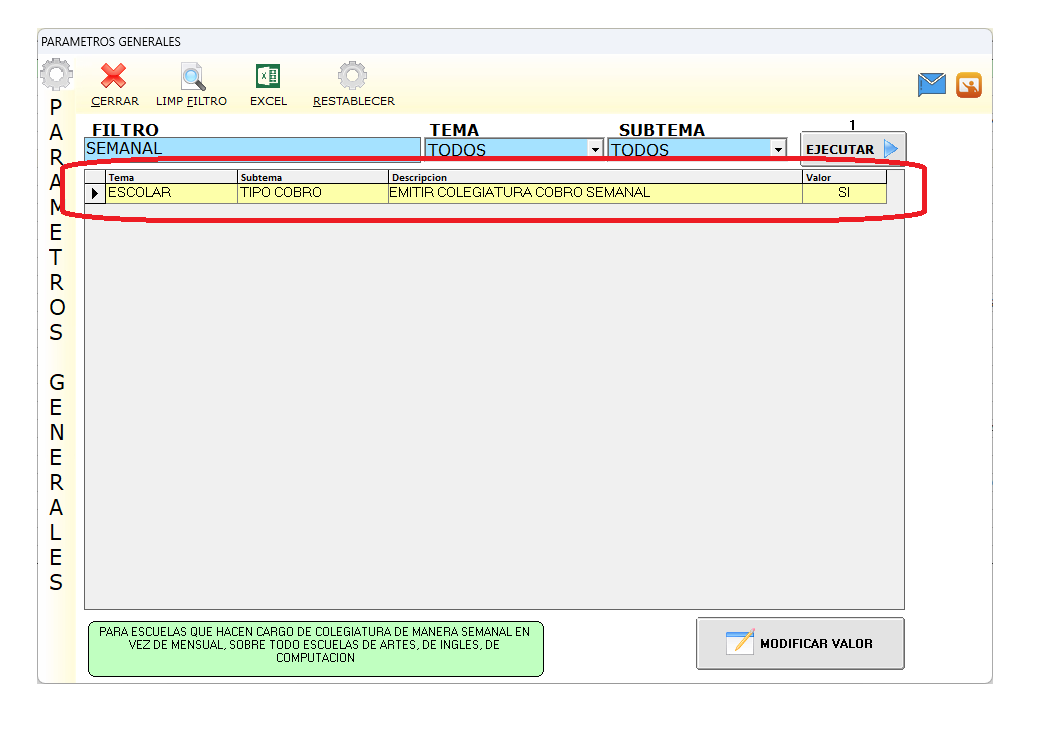Sort by the Tema column header
The height and width of the screenshot is (750, 1063).
click(171, 177)
